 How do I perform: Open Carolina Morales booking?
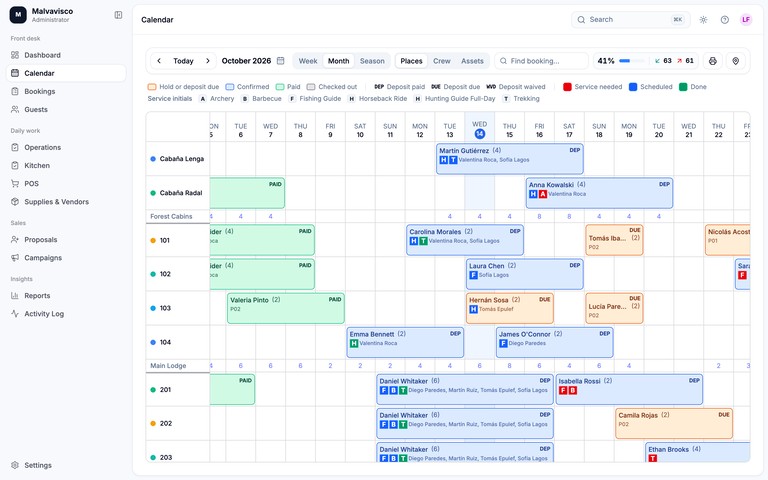coord(465,240)
